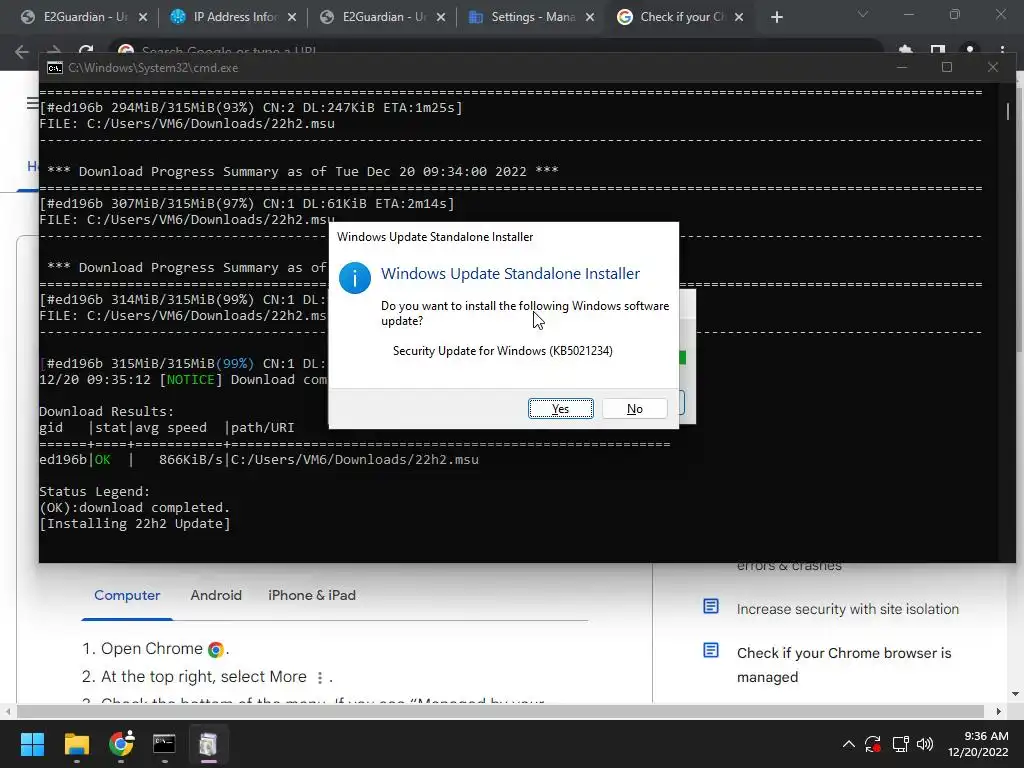This screenshot has width=1024, height=768.
Task: Close the Settings - Management tab
Action: 590,17
